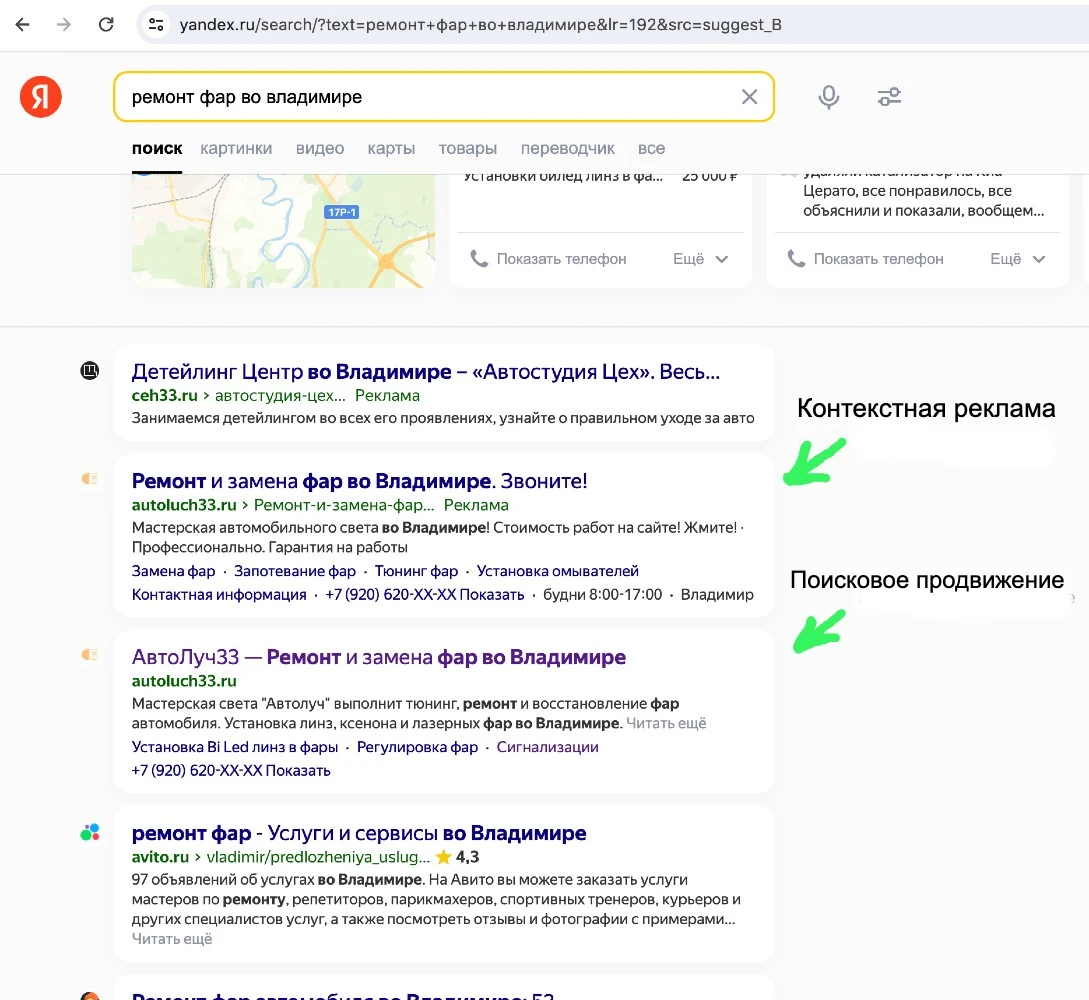Switch to товары tab
This screenshot has width=1089, height=1000.
pos(467,149)
